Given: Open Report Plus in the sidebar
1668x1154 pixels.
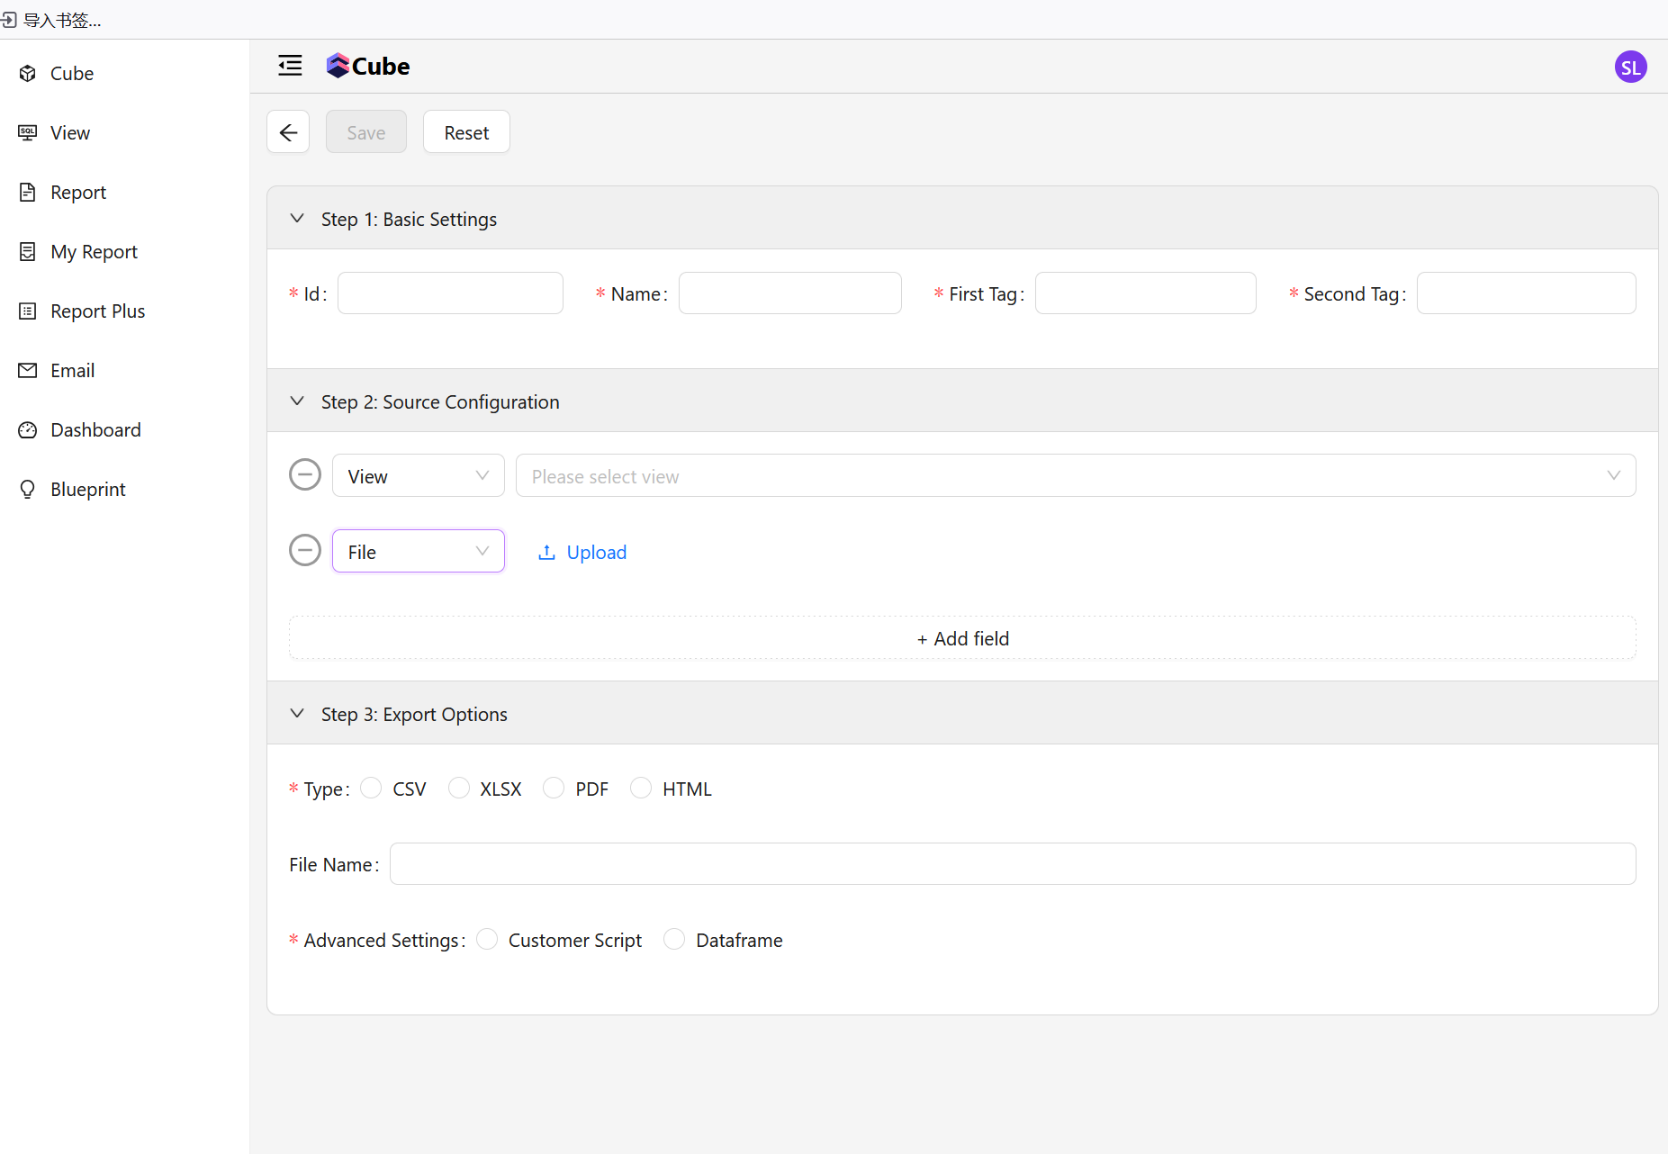Looking at the screenshot, I should click(x=97, y=311).
